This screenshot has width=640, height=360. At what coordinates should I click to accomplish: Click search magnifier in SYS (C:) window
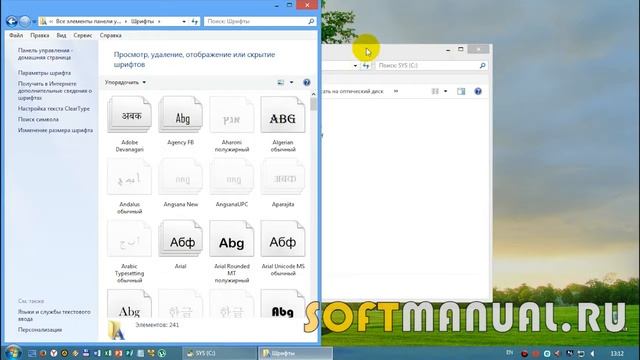(x=482, y=65)
